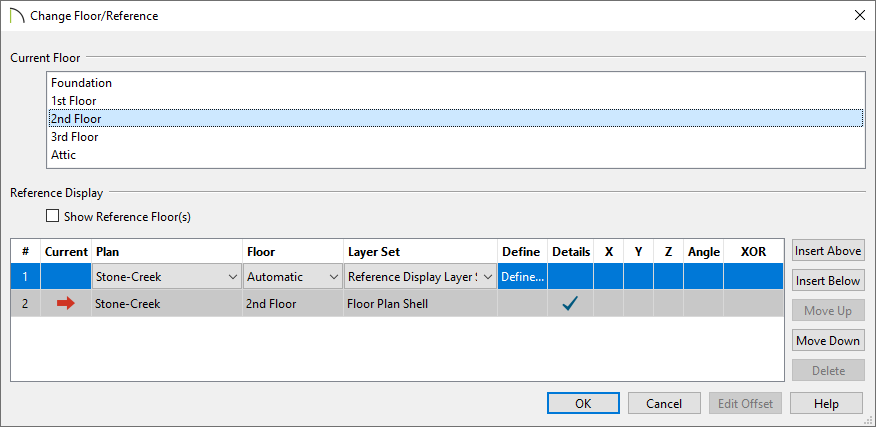Click the Move Down button
The image size is (876, 427).
click(828, 340)
